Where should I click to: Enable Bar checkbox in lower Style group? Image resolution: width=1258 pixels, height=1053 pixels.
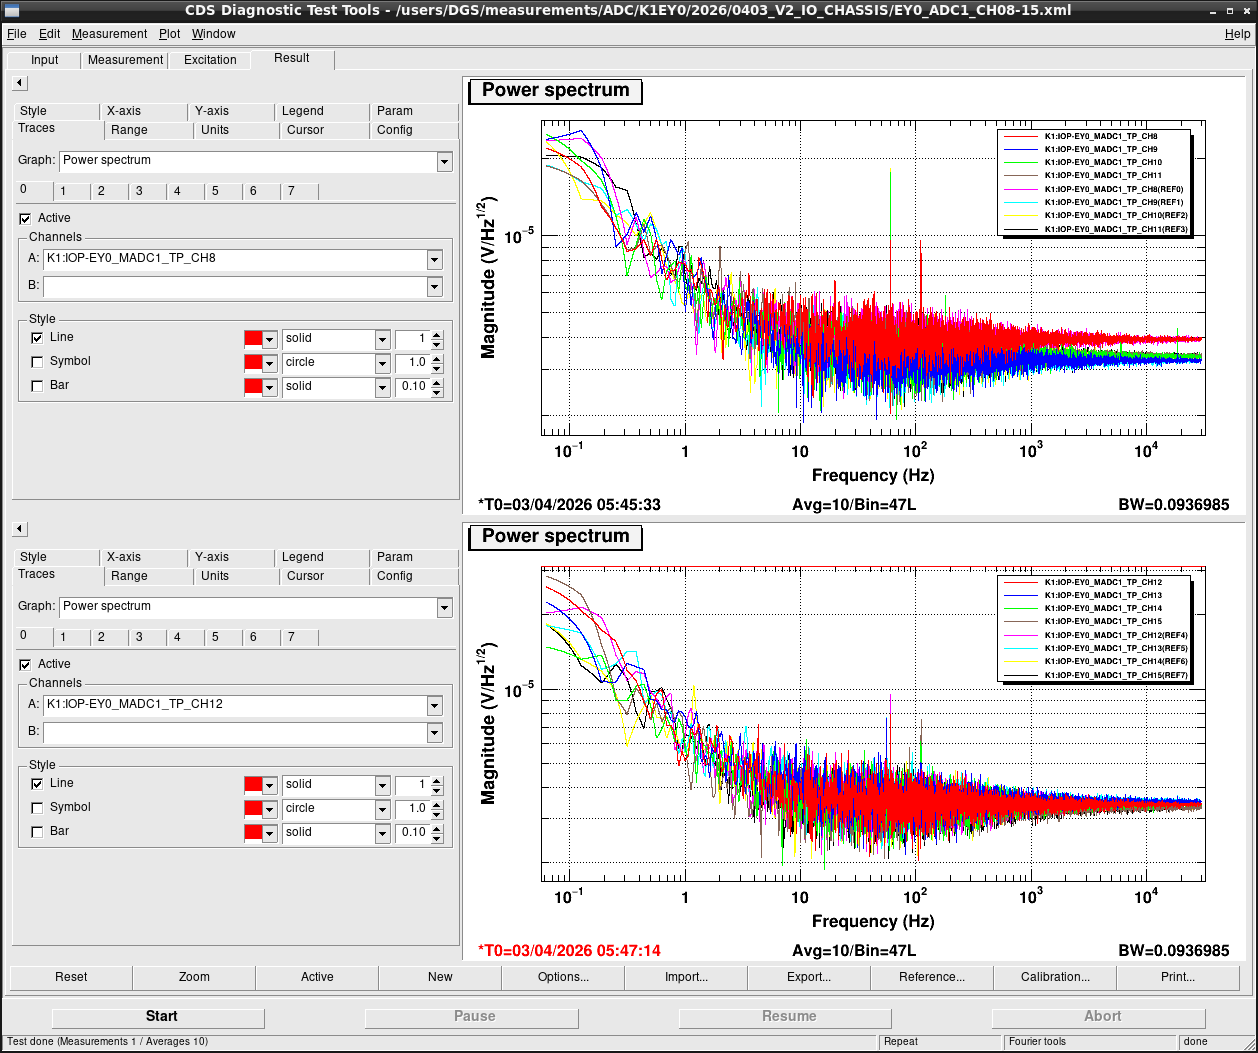(37, 832)
